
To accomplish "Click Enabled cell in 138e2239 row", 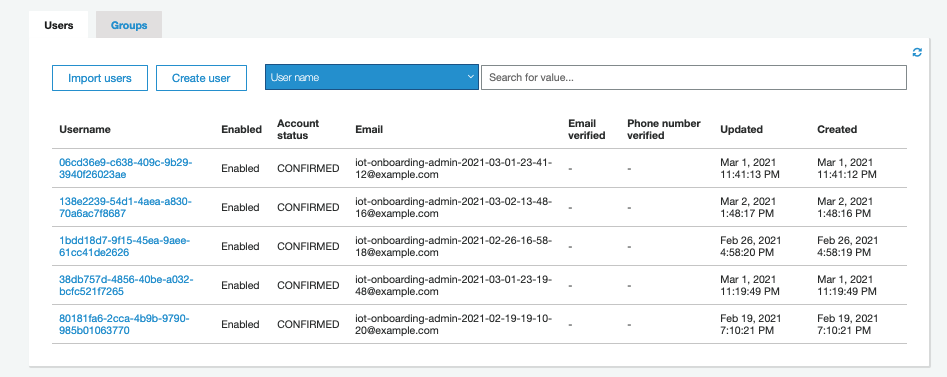I will pos(240,207).
